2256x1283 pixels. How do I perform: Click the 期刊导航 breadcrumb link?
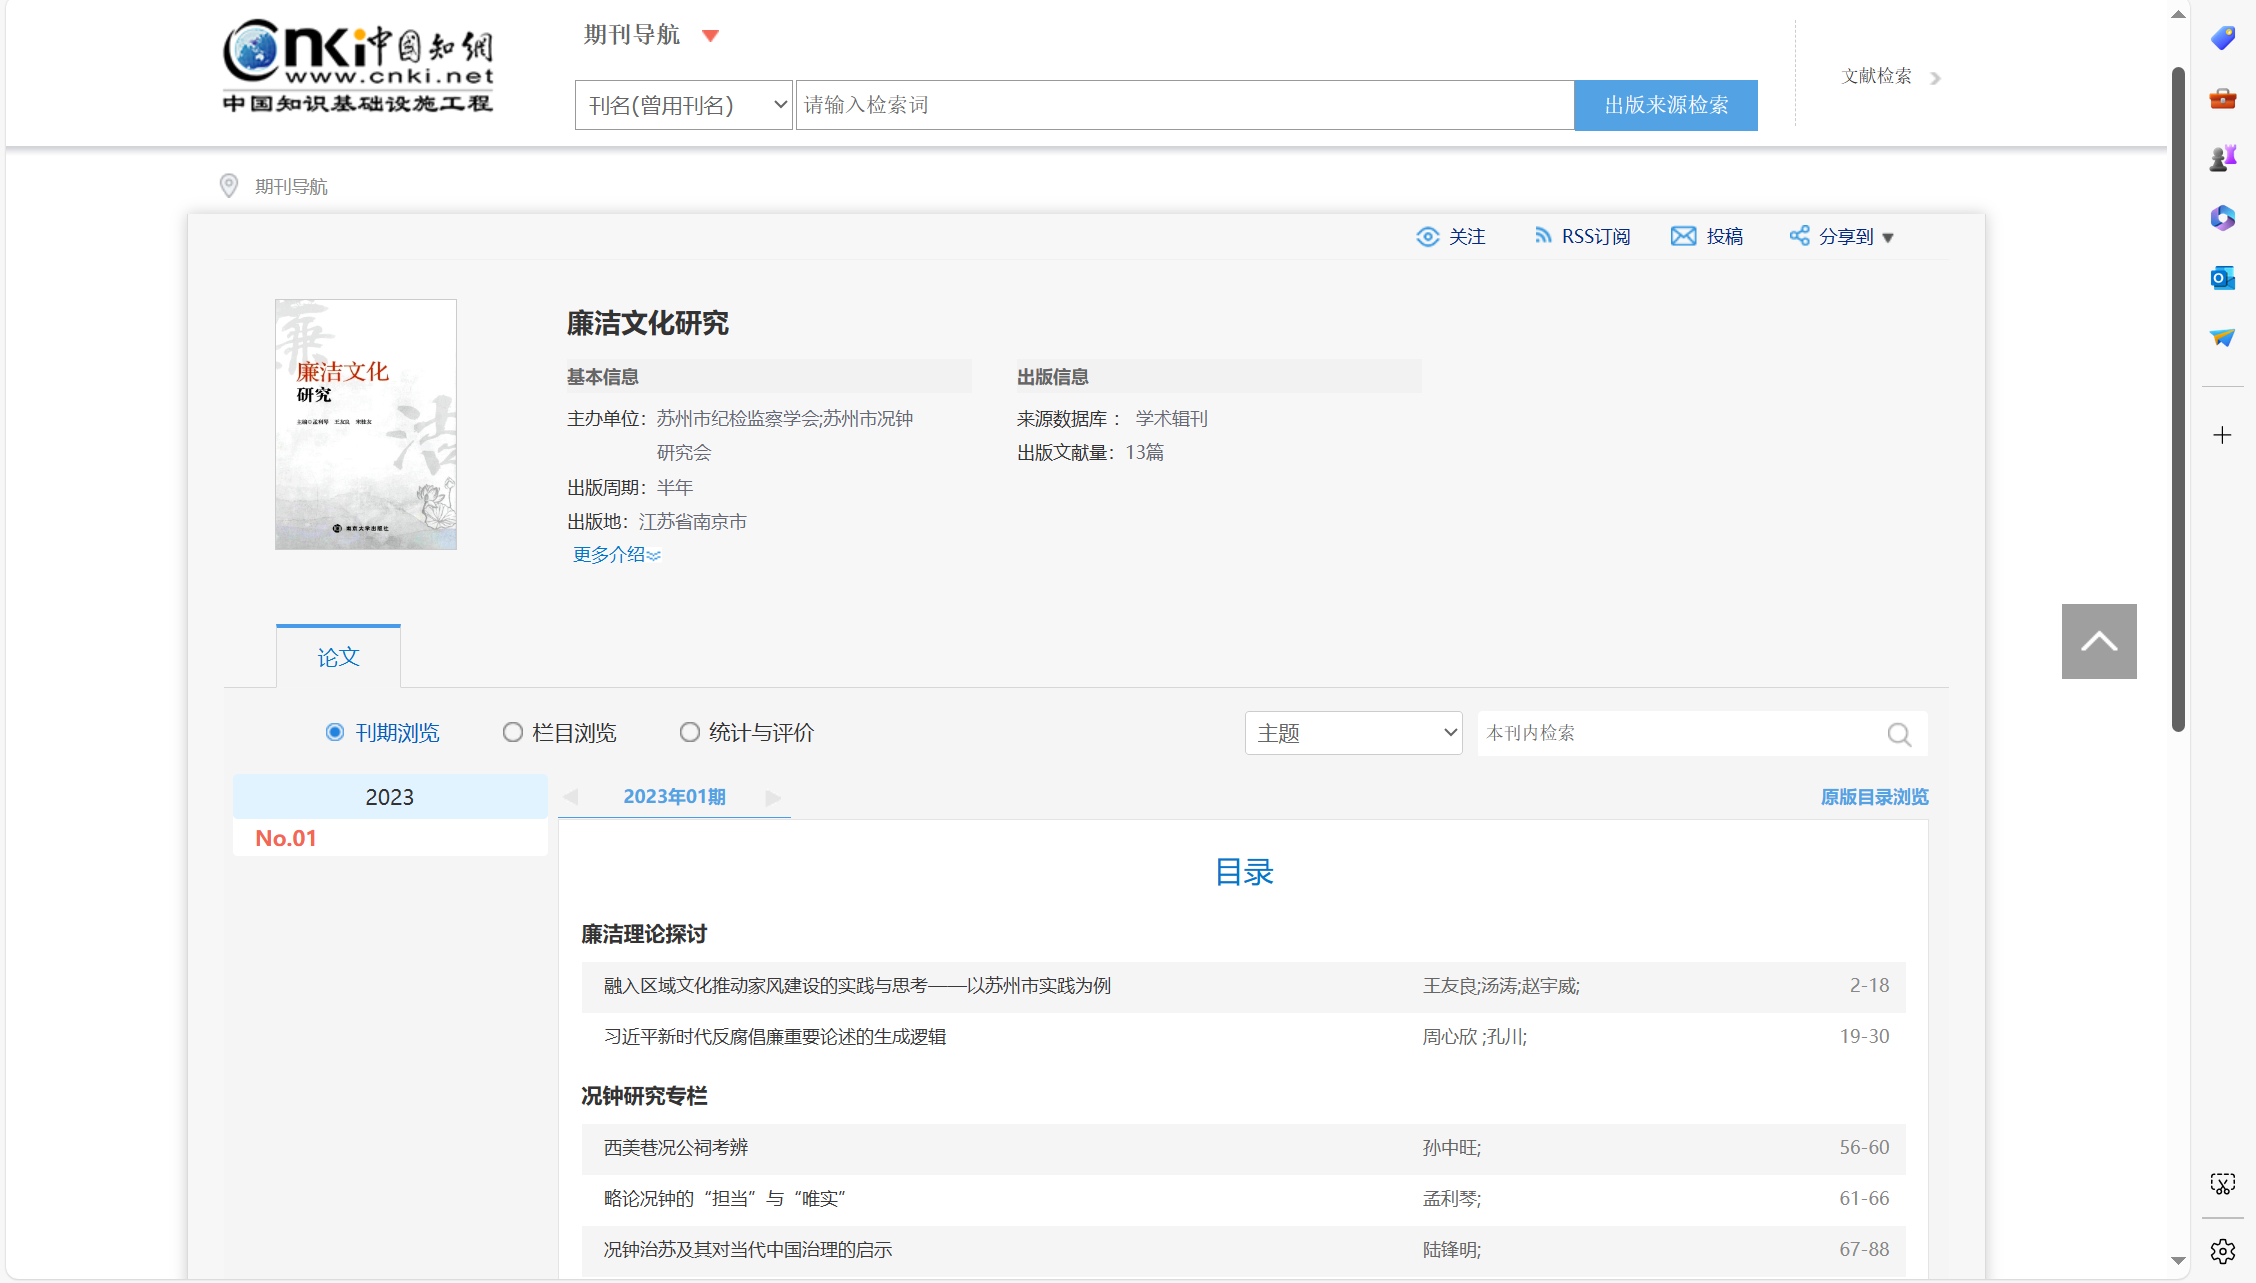291,187
